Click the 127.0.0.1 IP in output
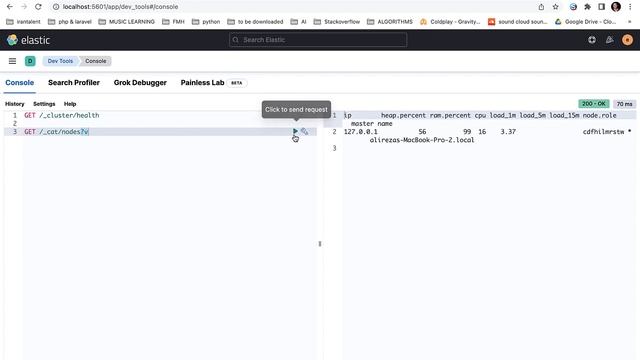 pos(360,132)
